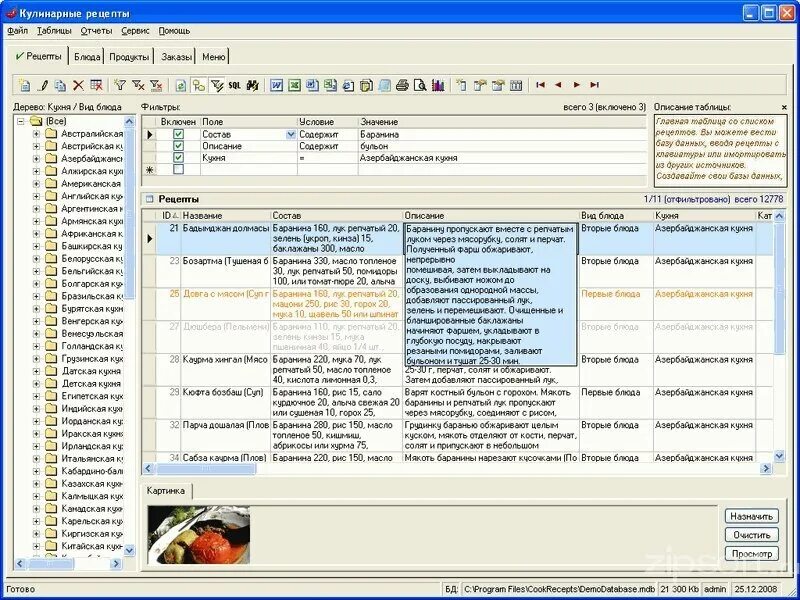Open print preview magnifier page icon

[x=420, y=85]
